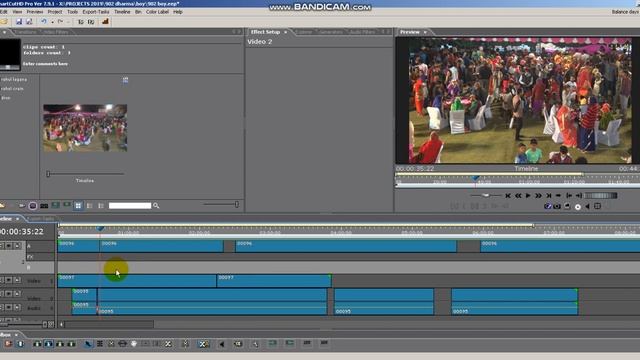This screenshot has width=640, height=360.
Task: Switch to the Generators tab
Action: [331, 32]
